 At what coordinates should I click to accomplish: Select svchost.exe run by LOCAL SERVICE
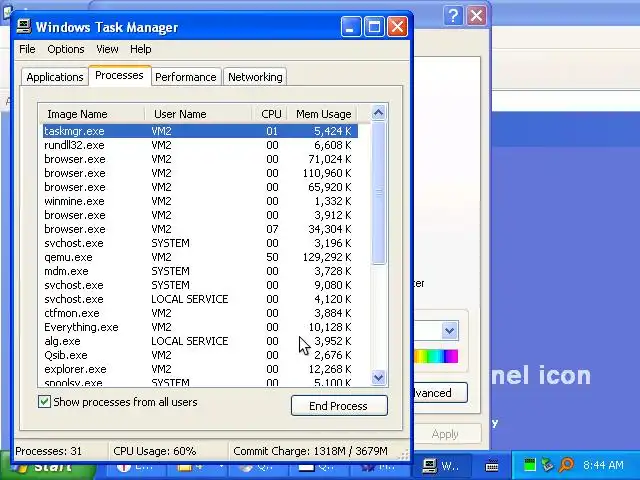[x=200, y=299]
